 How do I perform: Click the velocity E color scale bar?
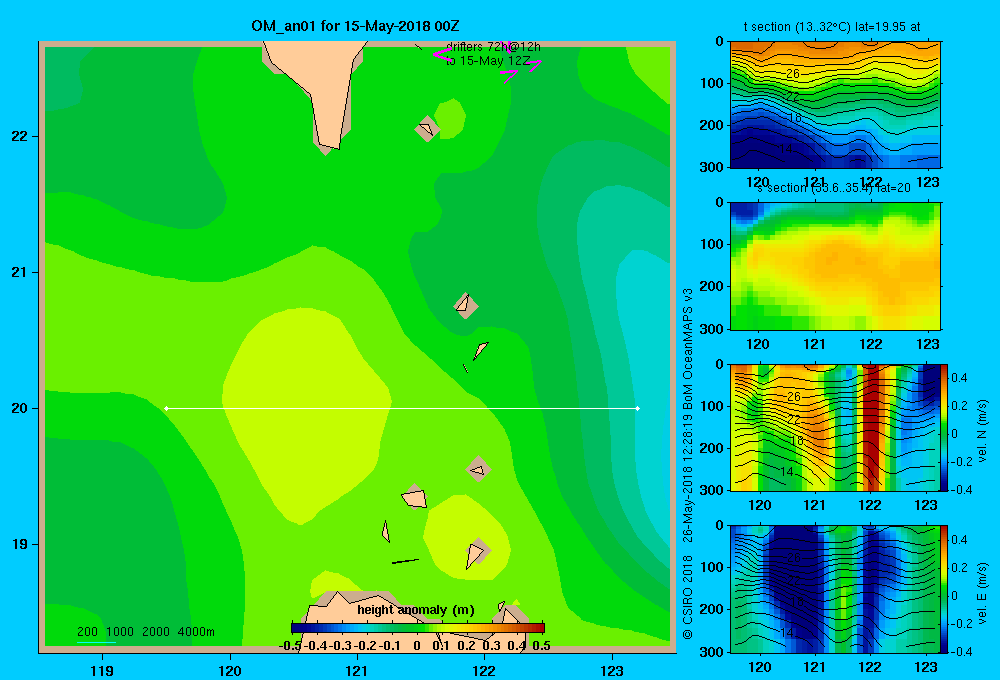pos(944,589)
